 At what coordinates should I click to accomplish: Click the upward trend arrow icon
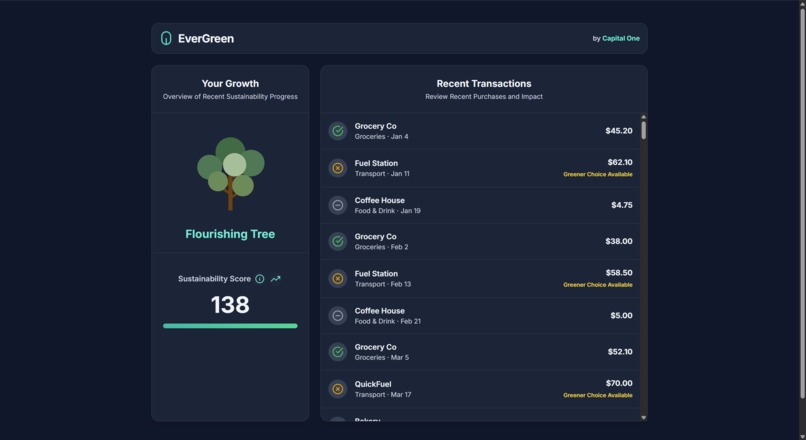[276, 279]
